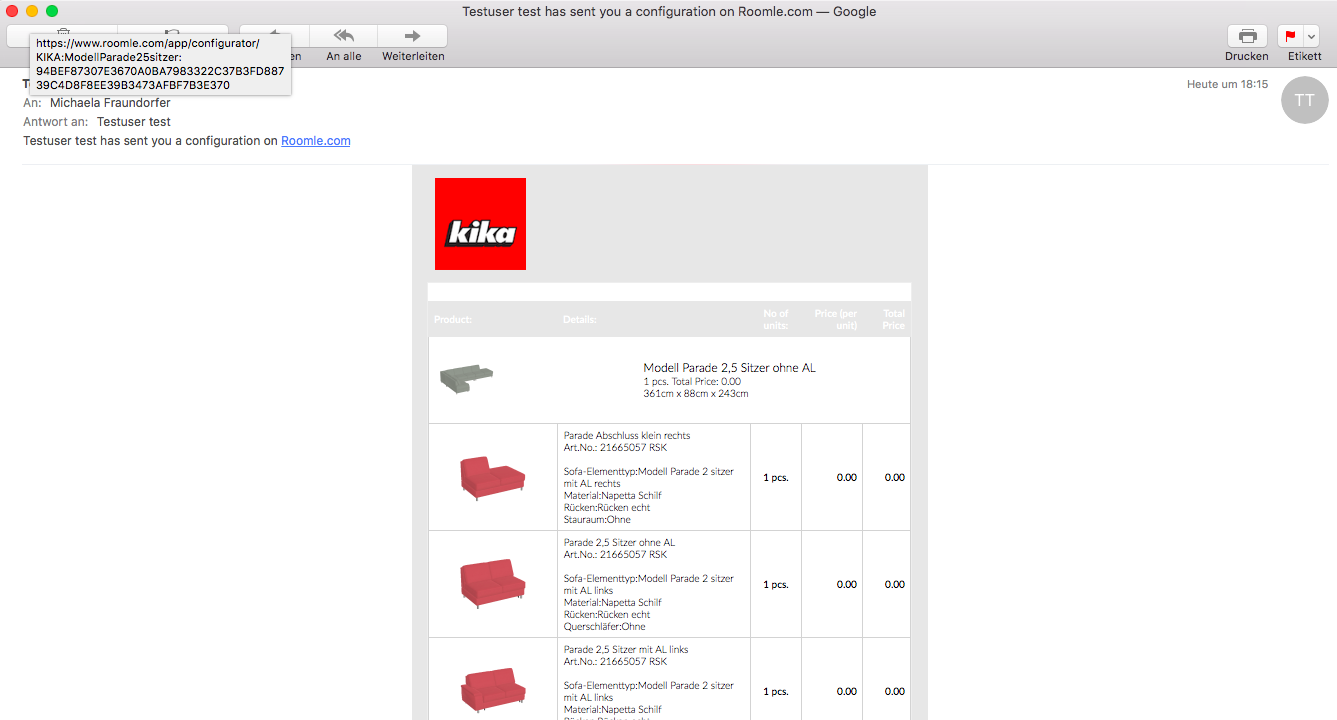
Task: Click the TT sender avatar
Action: (x=1304, y=100)
